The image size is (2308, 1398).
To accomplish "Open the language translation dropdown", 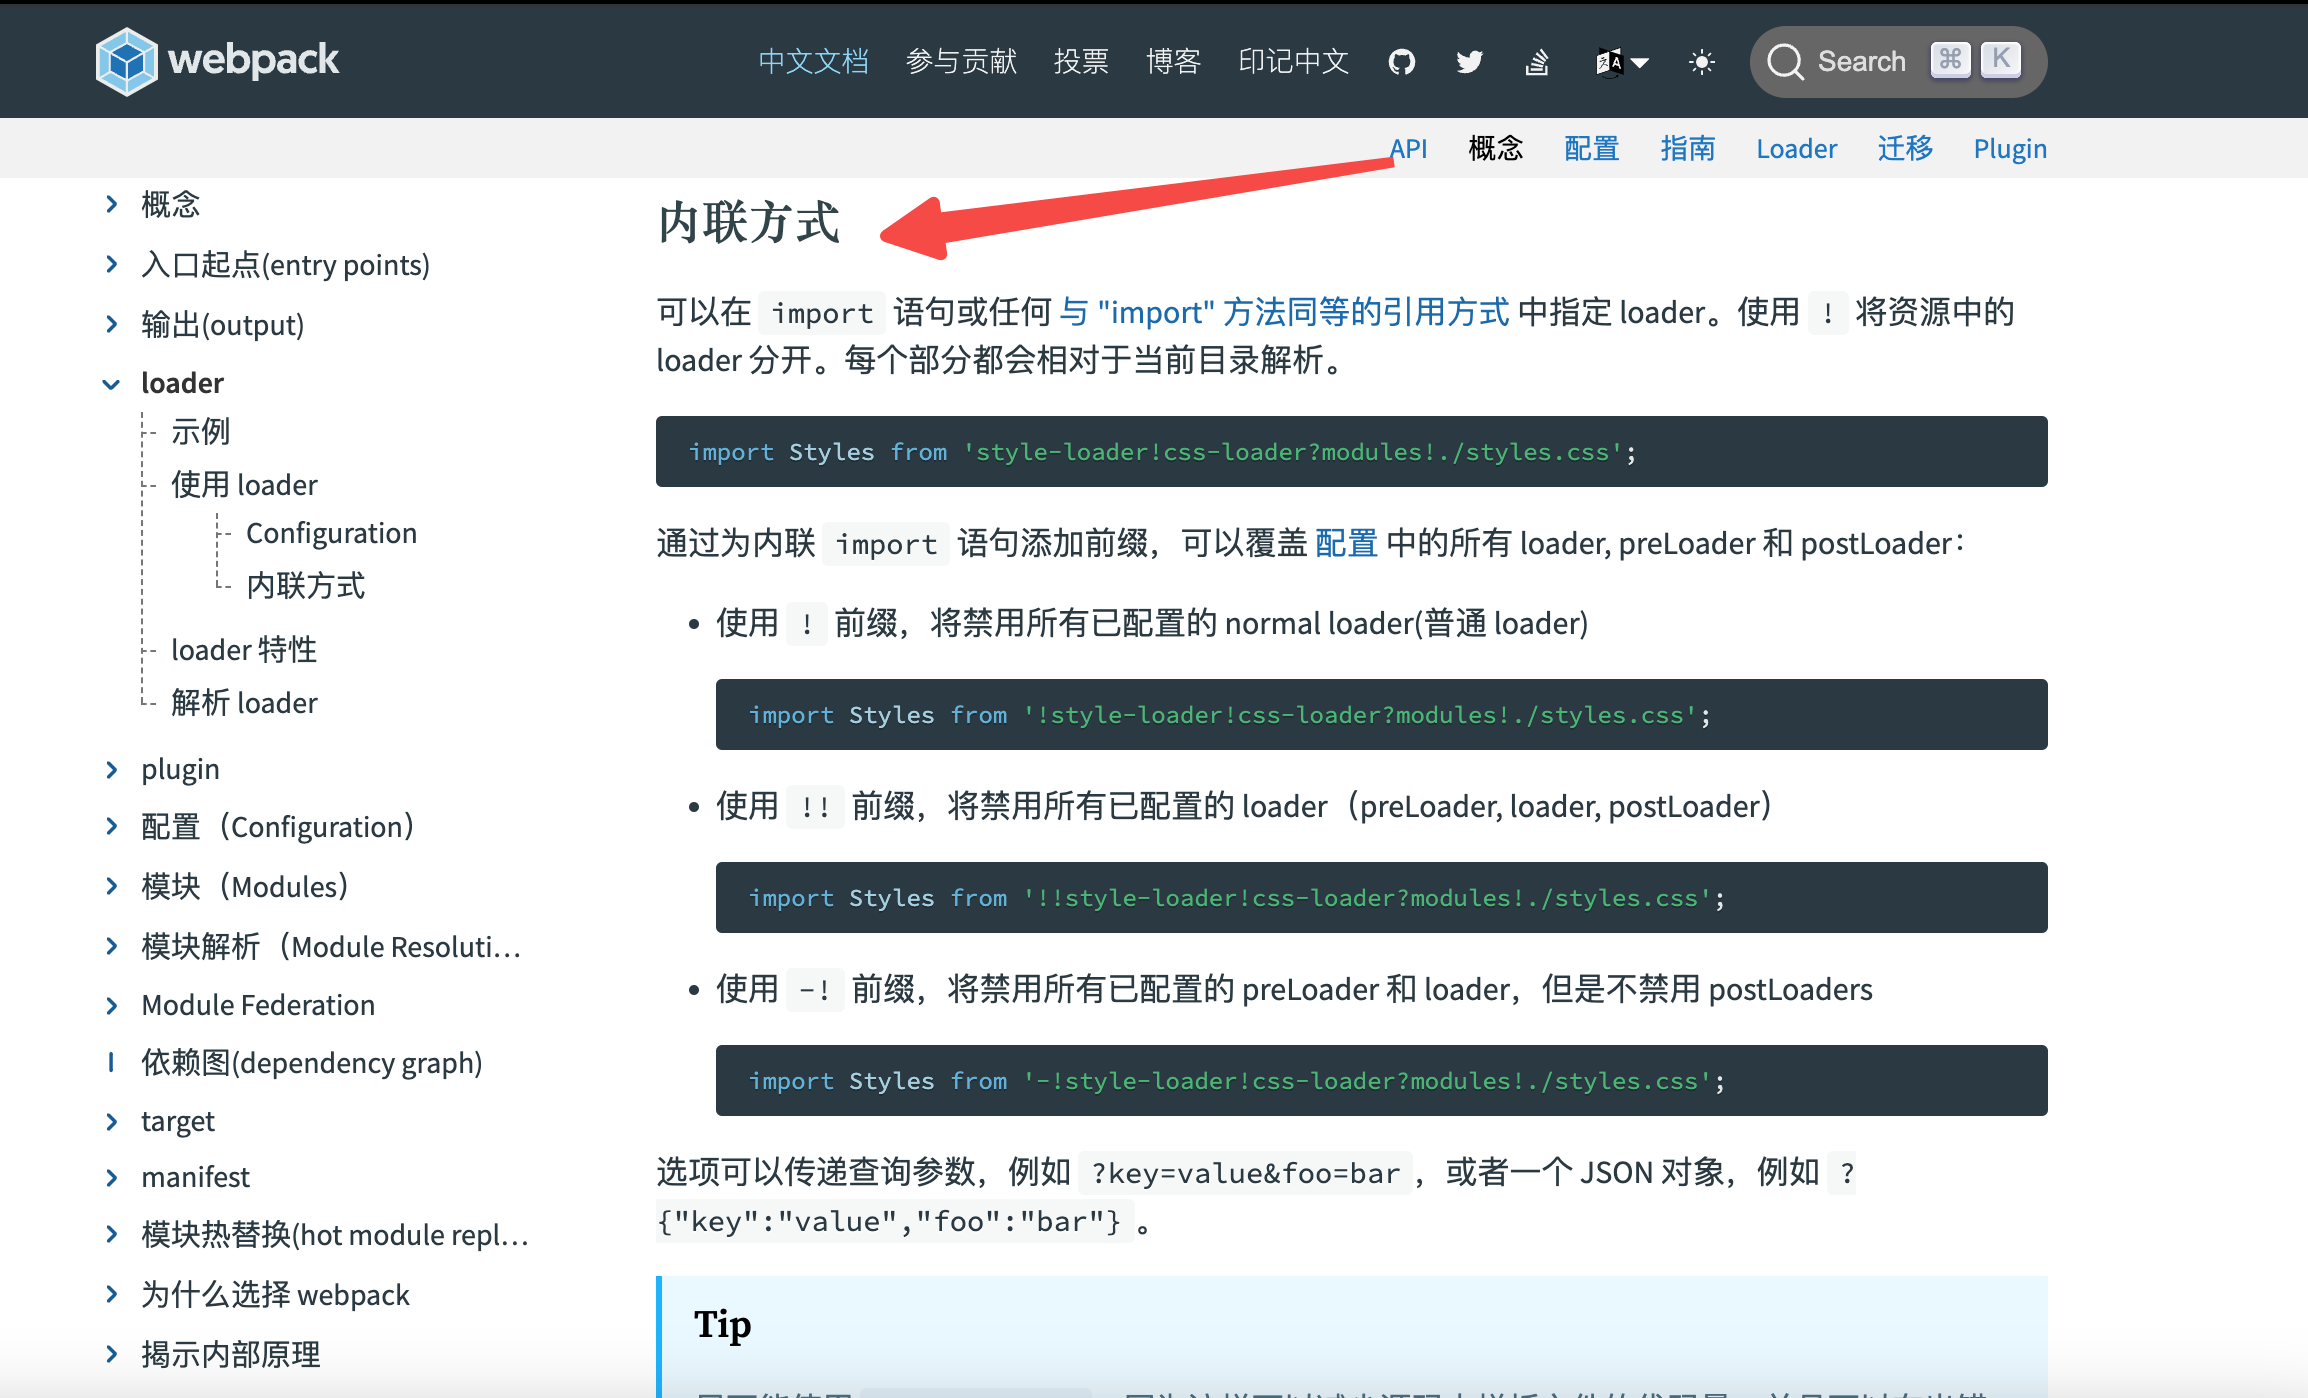I will tap(1621, 62).
